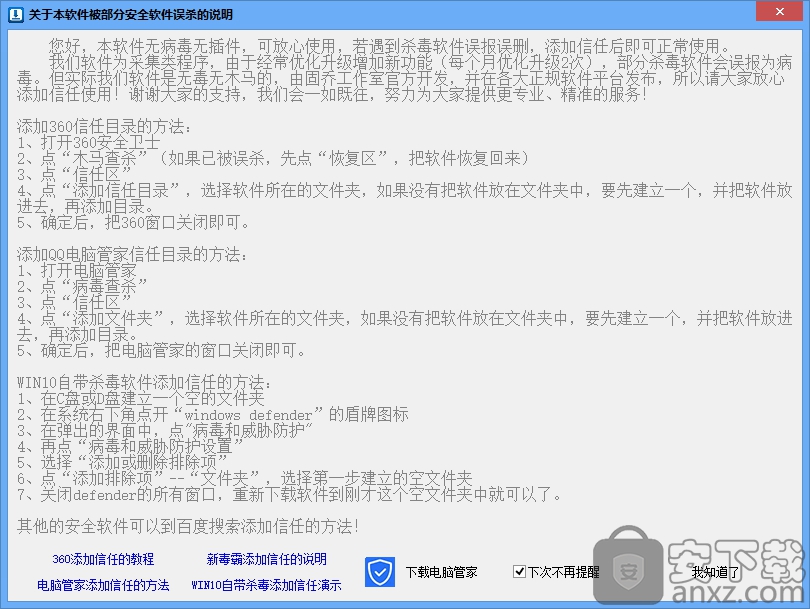The width and height of the screenshot is (810, 609).
Task: Open the 新毒霸添加信任的说明 link
Action: click(x=266, y=559)
